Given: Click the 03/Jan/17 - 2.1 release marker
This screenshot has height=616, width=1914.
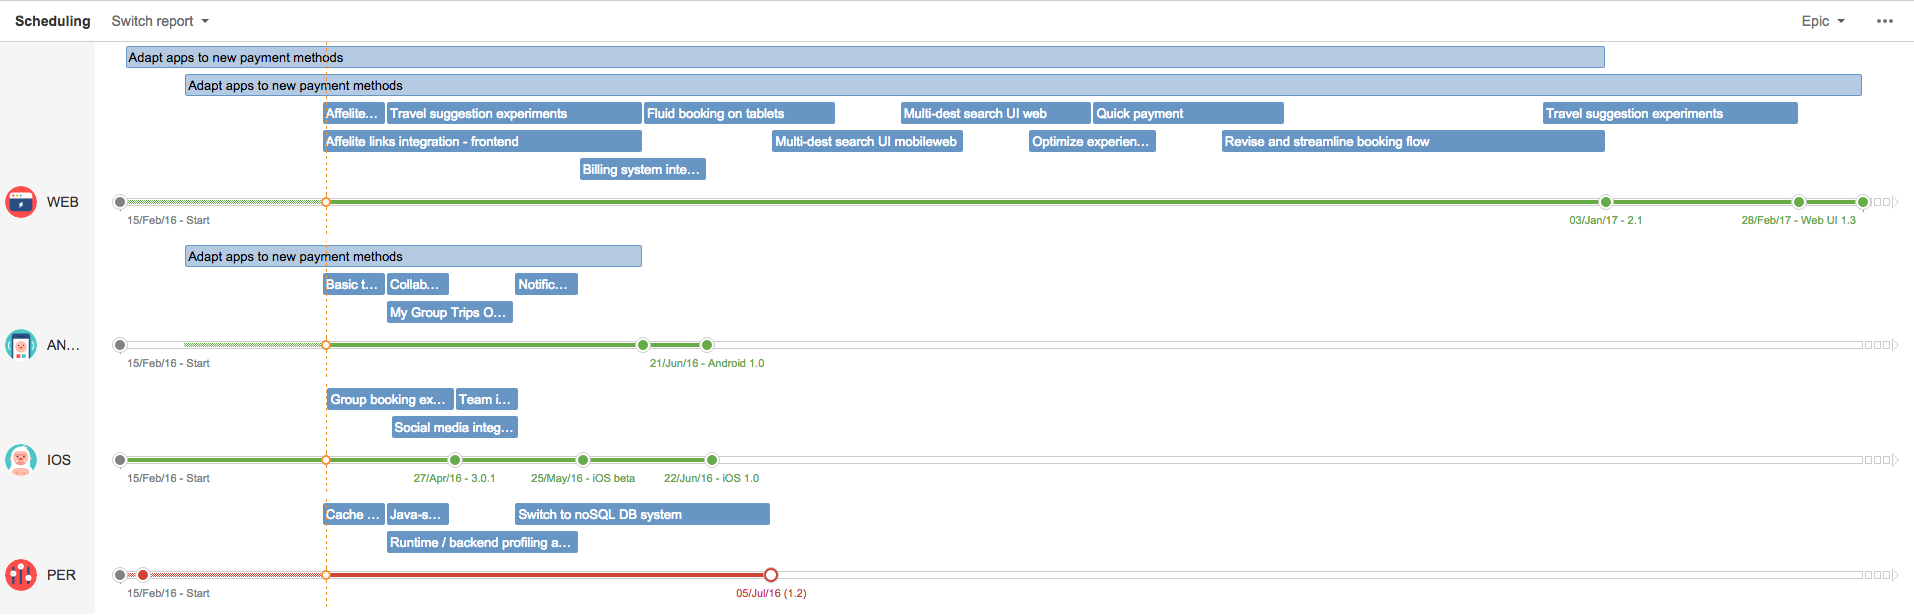Looking at the screenshot, I should tap(1606, 202).
